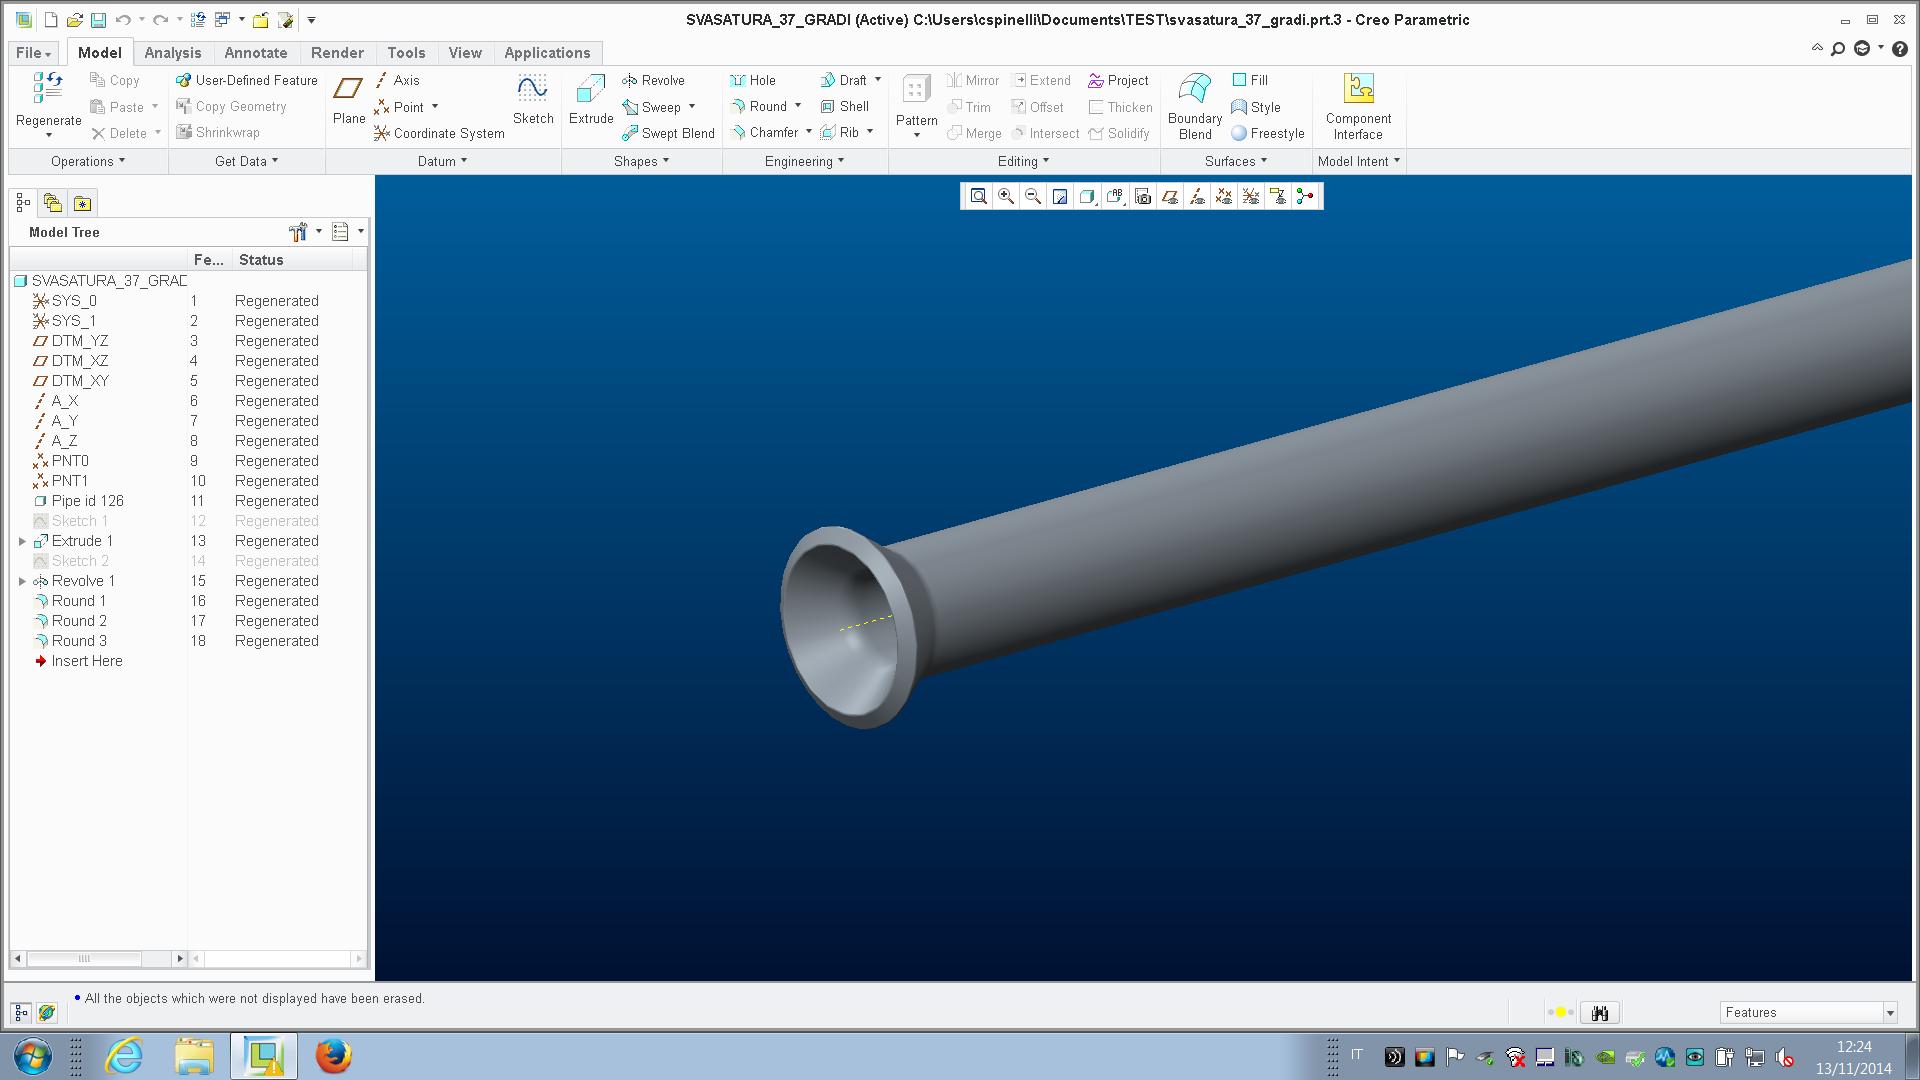Click the Regenerate icon
The image size is (1920, 1080).
pos(48,89)
